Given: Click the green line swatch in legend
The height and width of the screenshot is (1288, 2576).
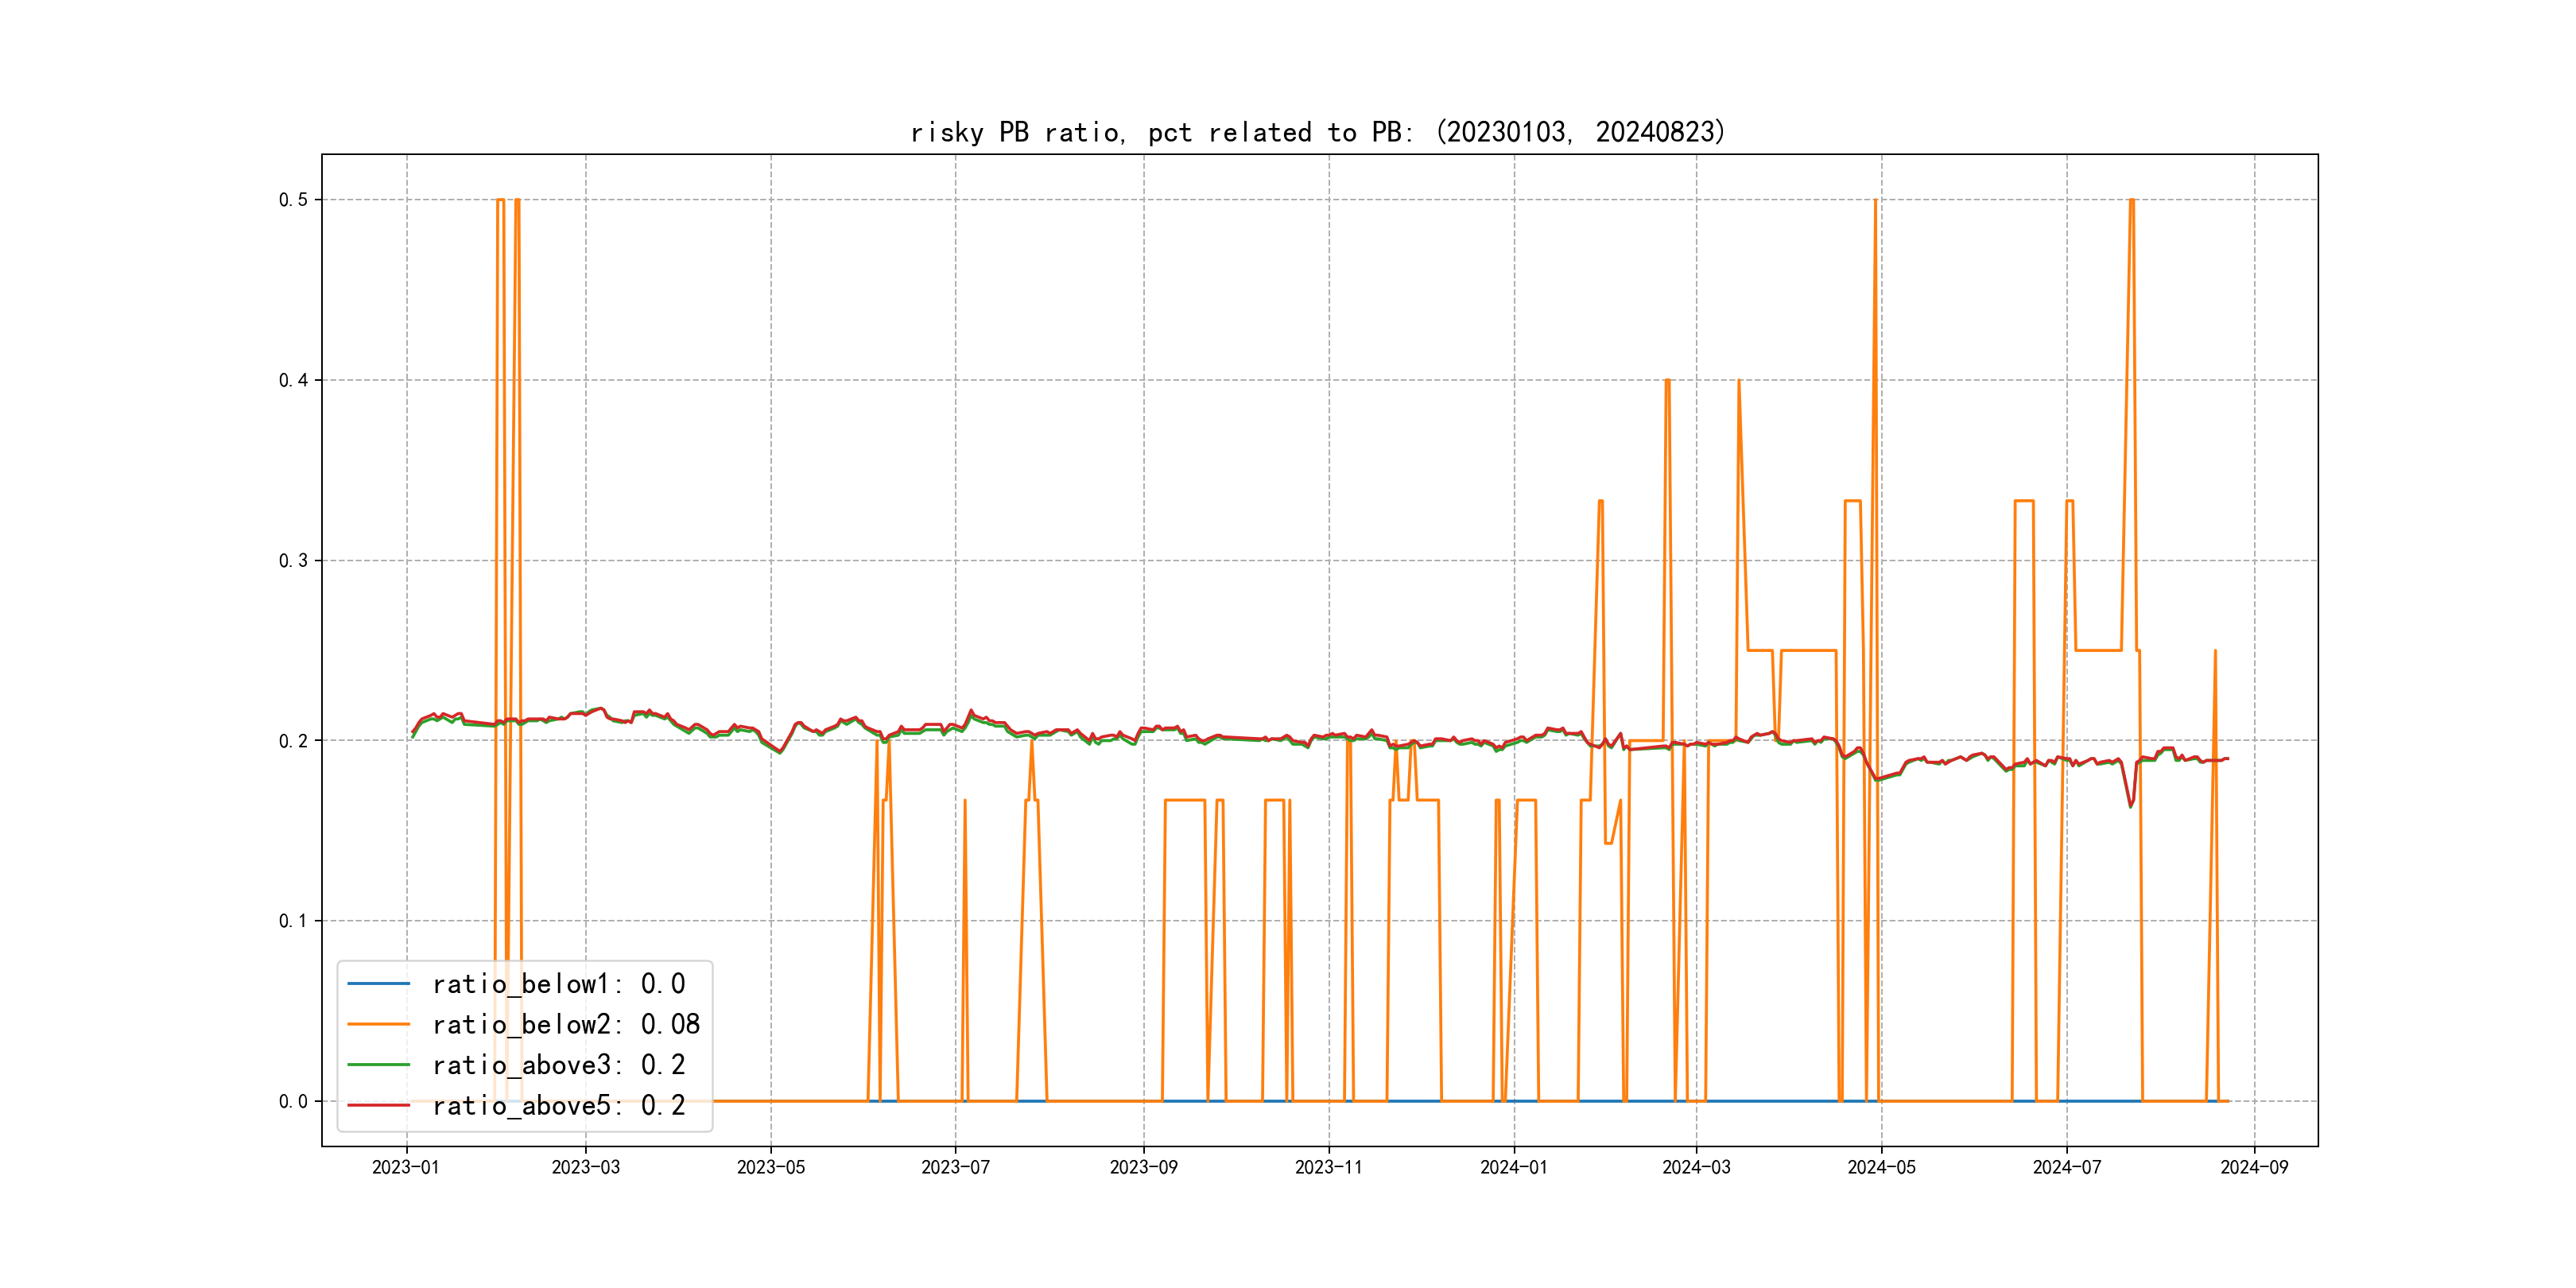Looking at the screenshot, I should [378, 1065].
